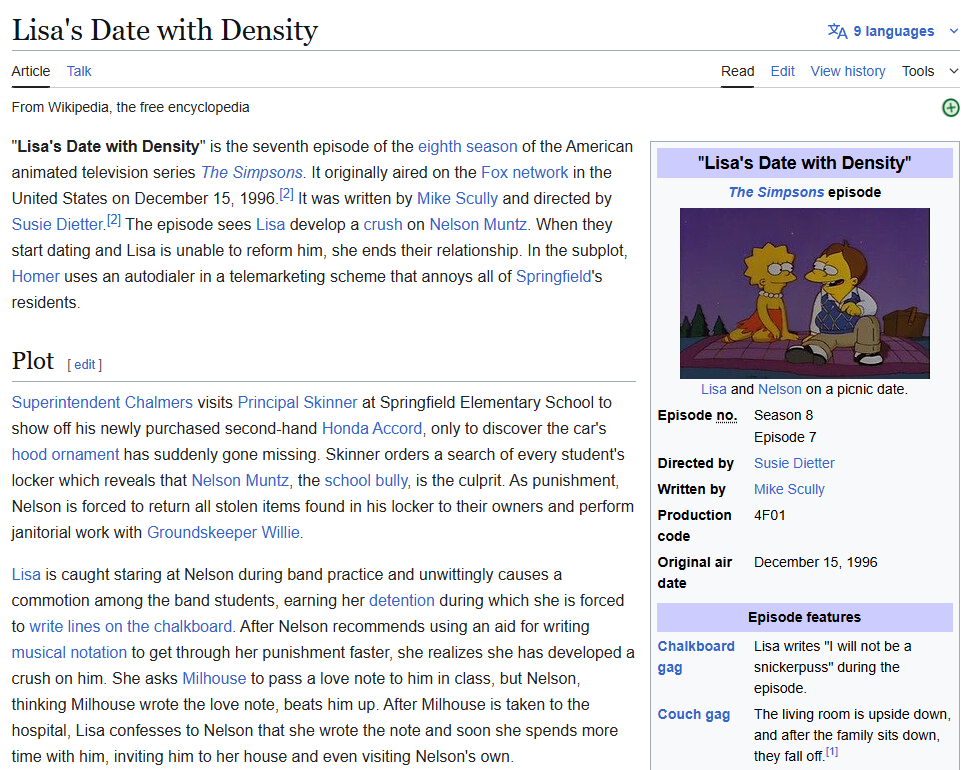This screenshot has height=770, width=966.
Task: Click the green good article plus icon
Action: click(950, 108)
